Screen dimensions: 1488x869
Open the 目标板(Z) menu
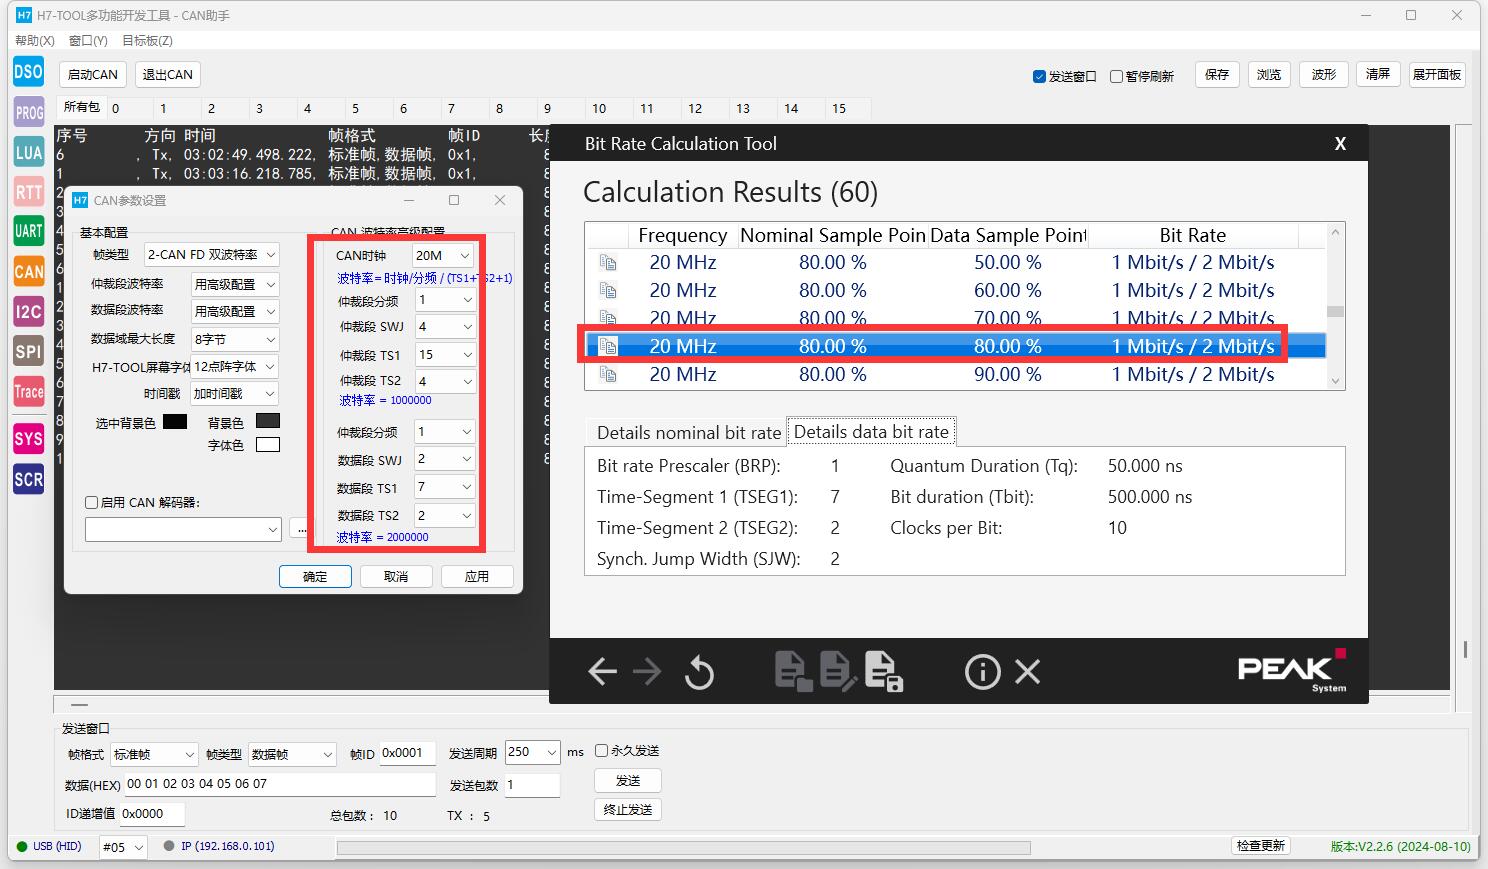[147, 40]
